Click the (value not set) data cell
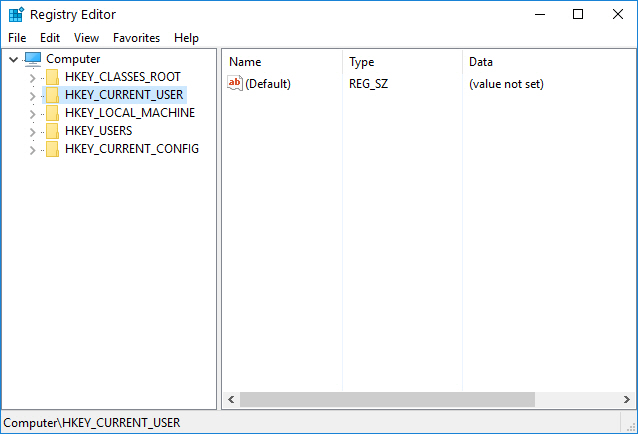This screenshot has height=434, width=638. coord(506,84)
